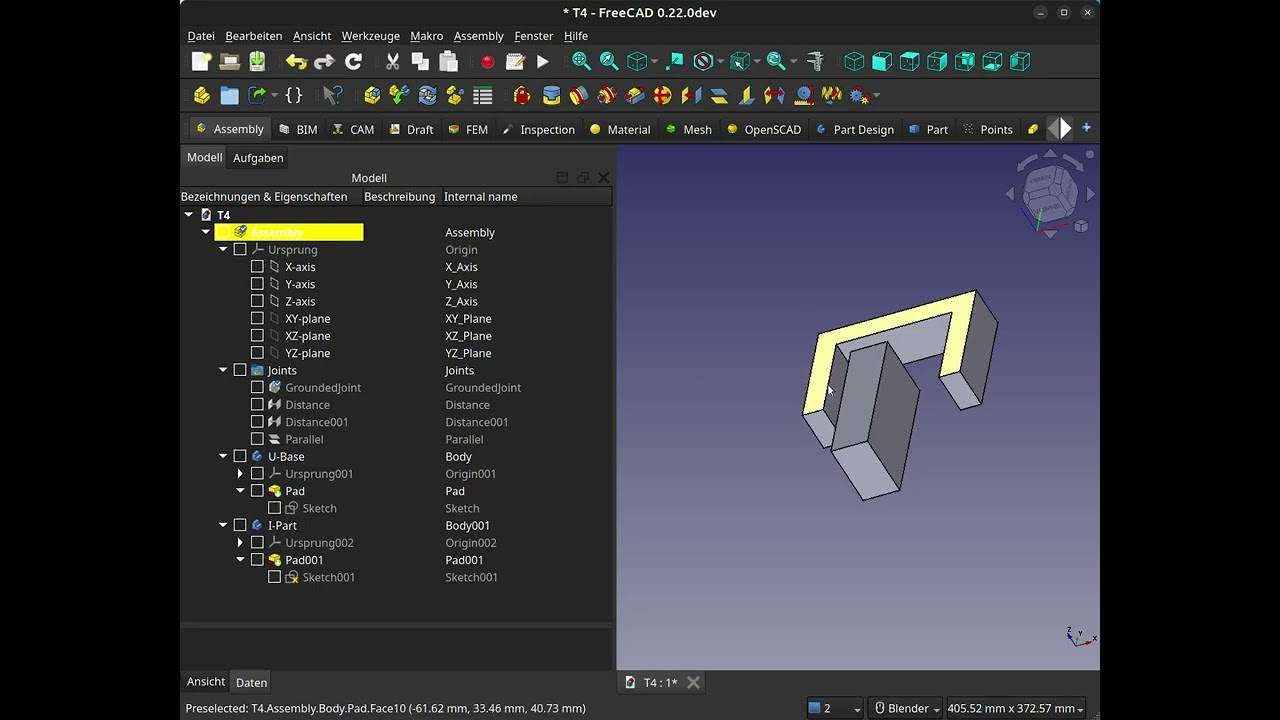The height and width of the screenshot is (720, 1280).
Task: Click Fit selection zoom icon
Action: point(609,62)
